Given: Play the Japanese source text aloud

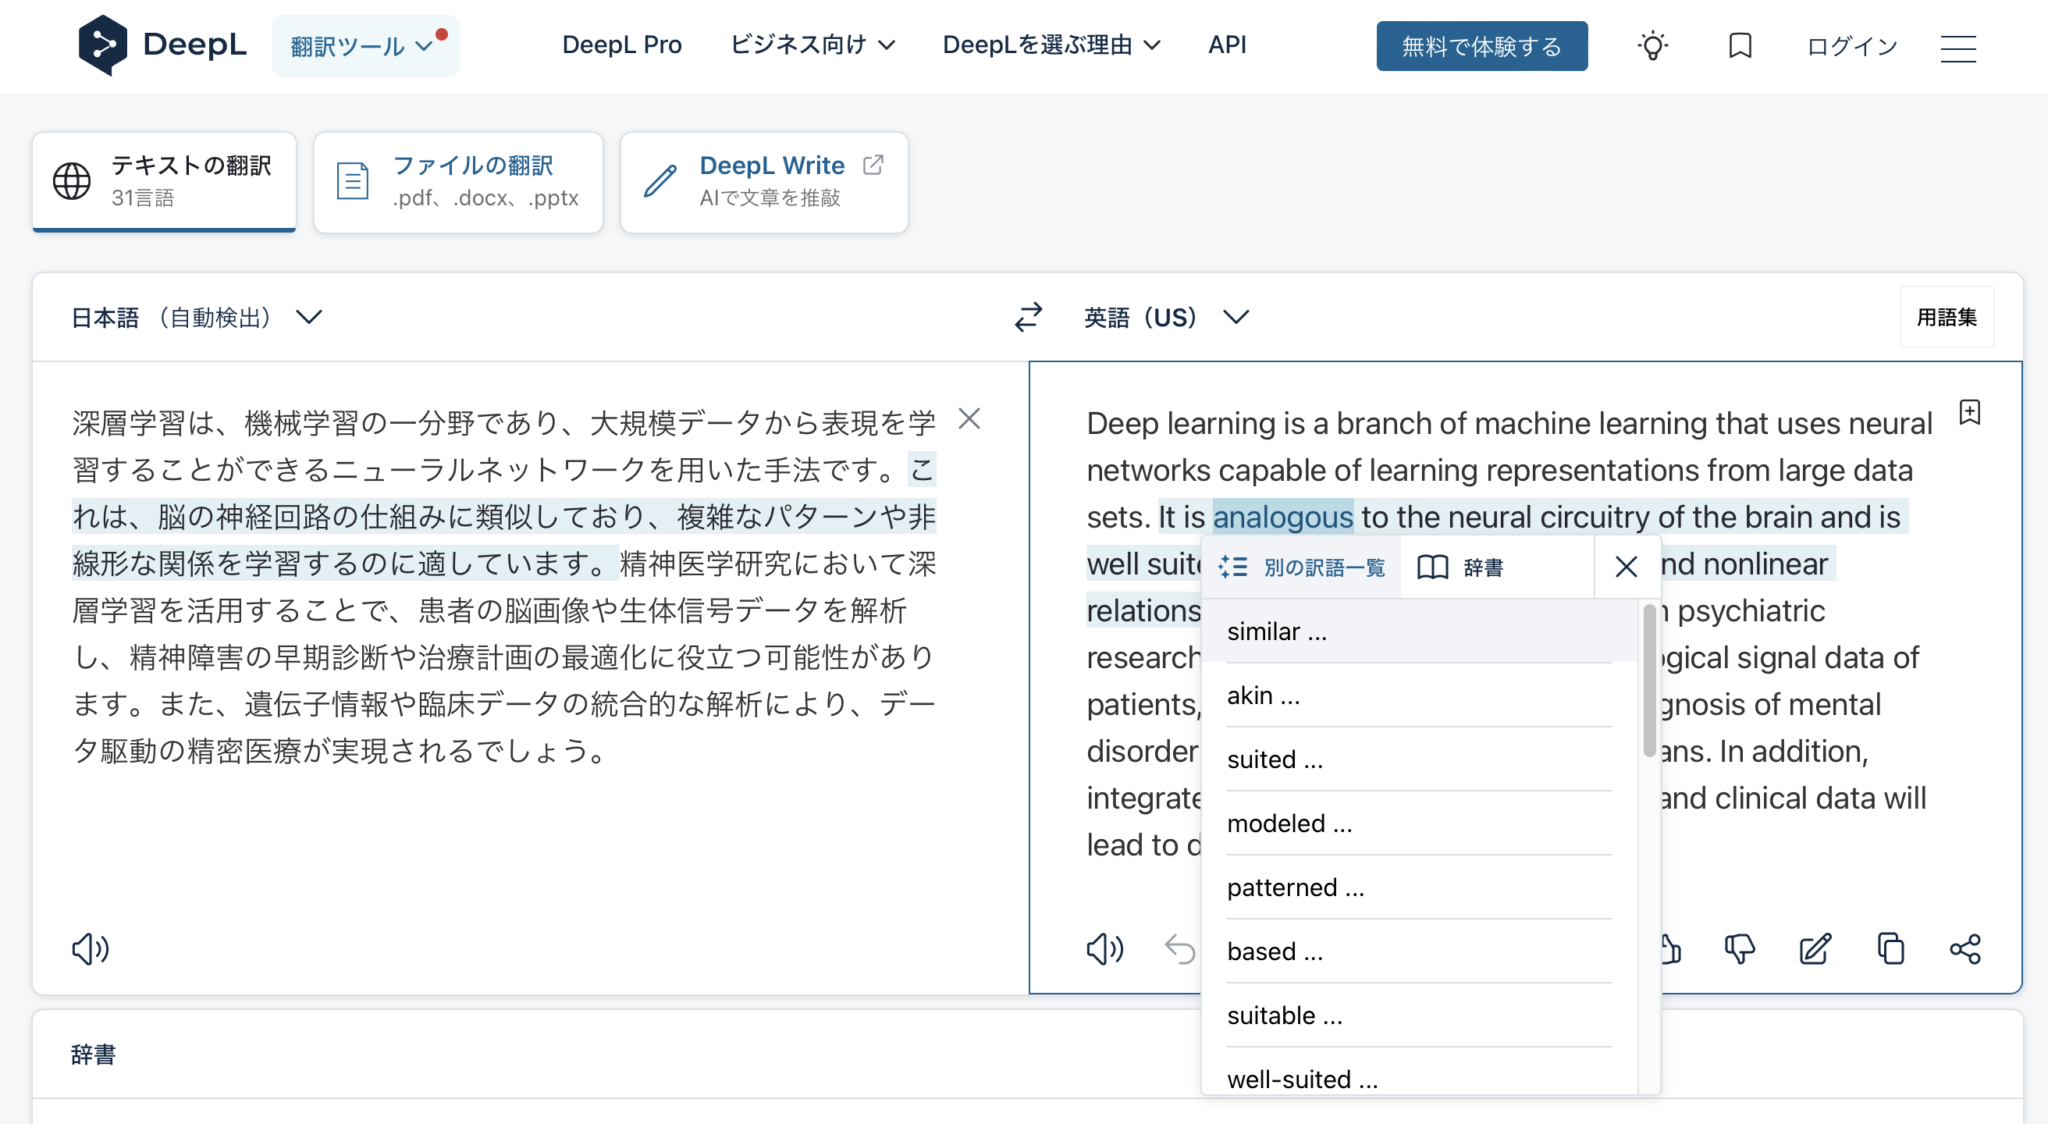Looking at the screenshot, I should [91, 949].
